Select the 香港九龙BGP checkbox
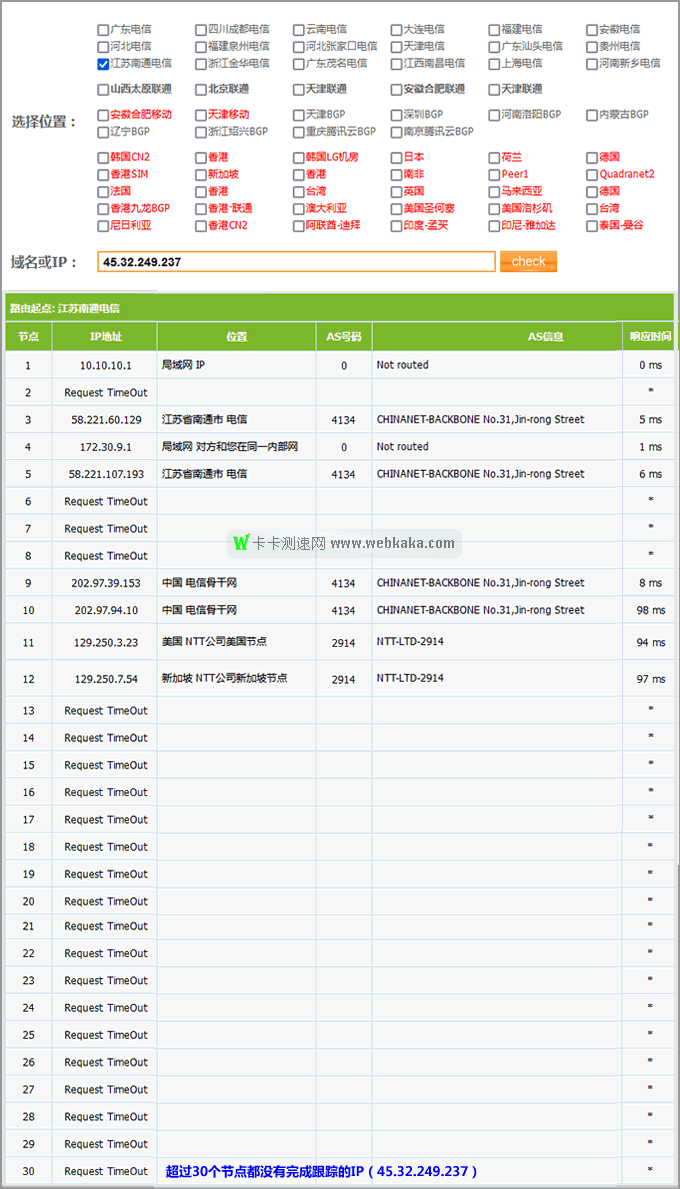Screen dimensions: 680x1189 click(x=103, y=209)
